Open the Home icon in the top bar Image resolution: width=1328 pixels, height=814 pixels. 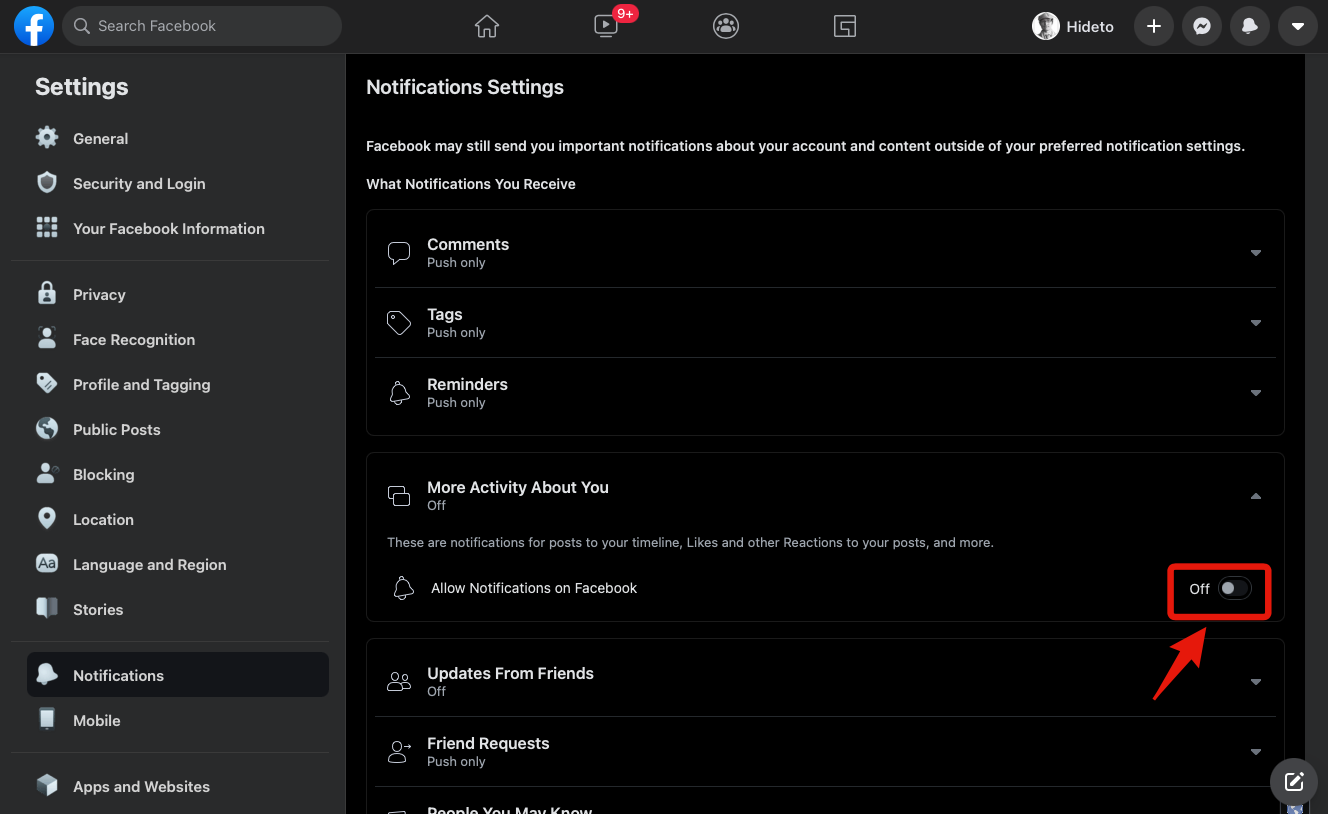(x=486, y=26)
